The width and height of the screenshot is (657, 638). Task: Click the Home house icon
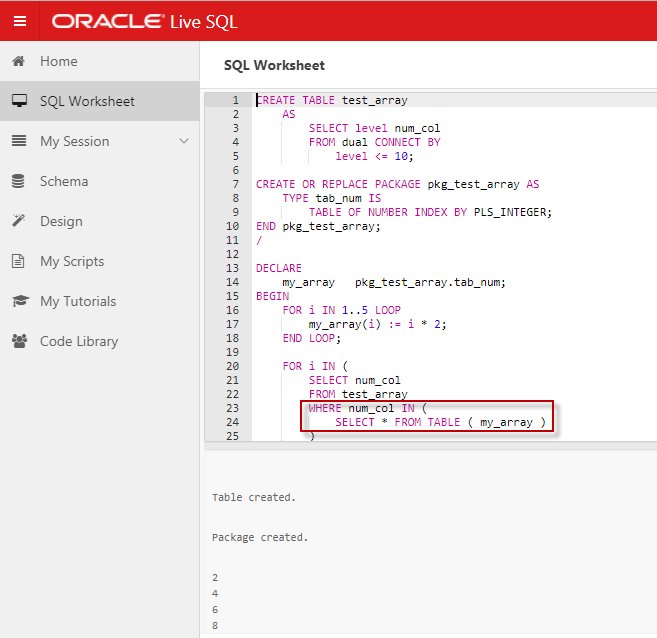click(18, 61)
